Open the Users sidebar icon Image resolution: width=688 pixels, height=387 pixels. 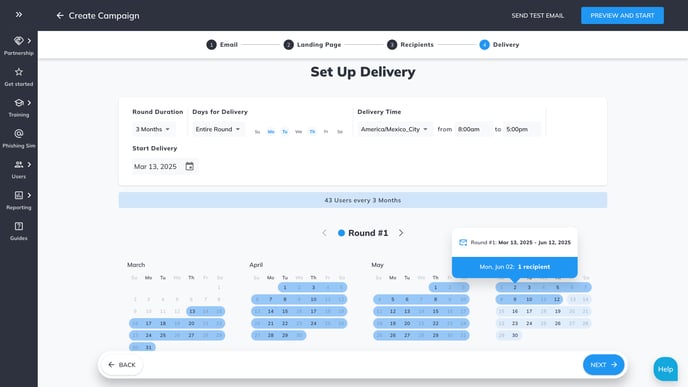coord(18,165)
